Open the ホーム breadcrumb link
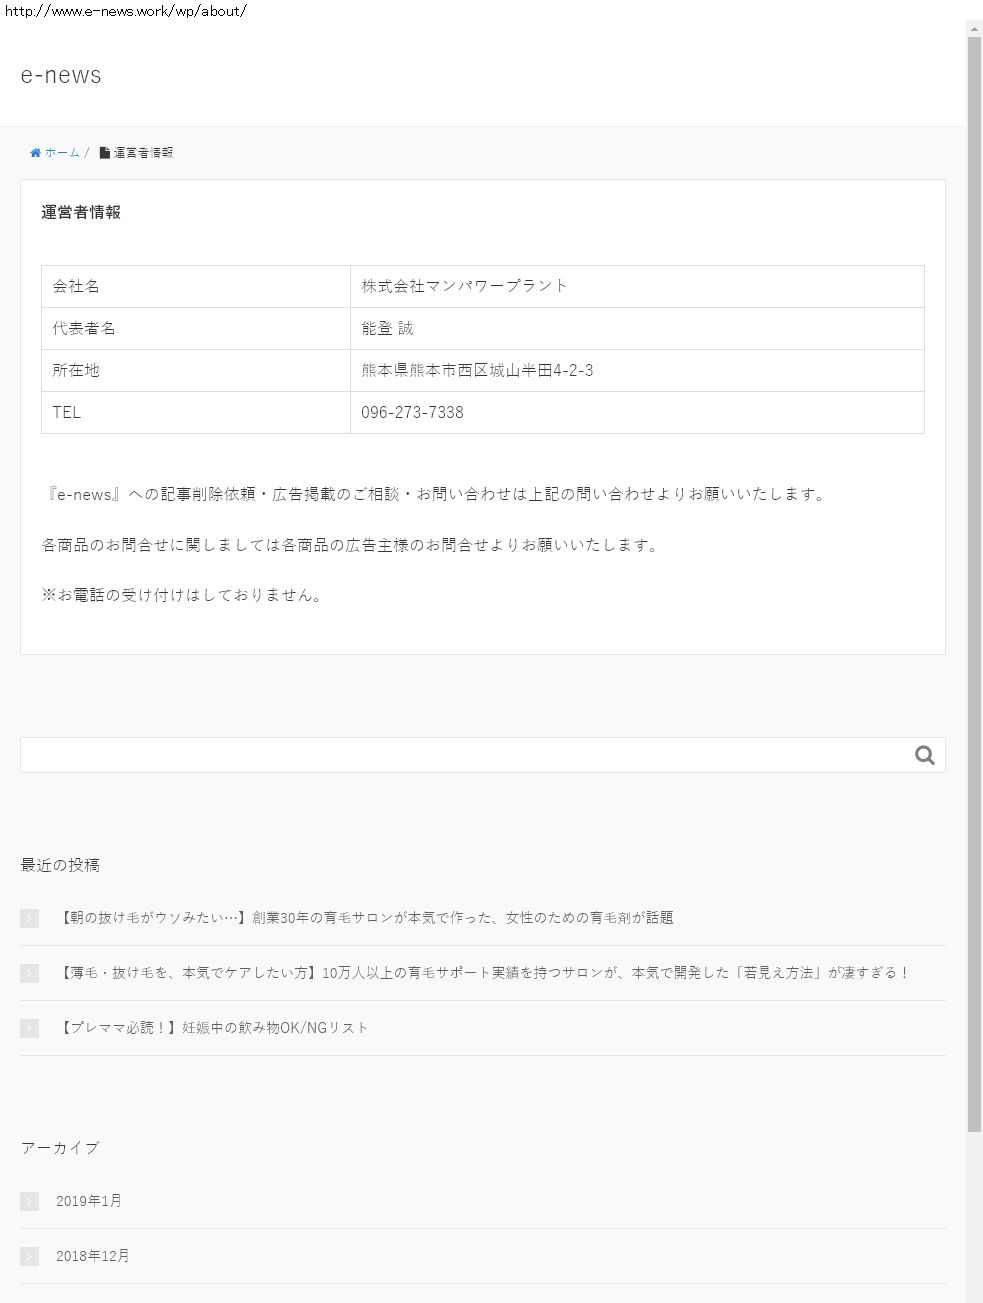 coord(62,153)
